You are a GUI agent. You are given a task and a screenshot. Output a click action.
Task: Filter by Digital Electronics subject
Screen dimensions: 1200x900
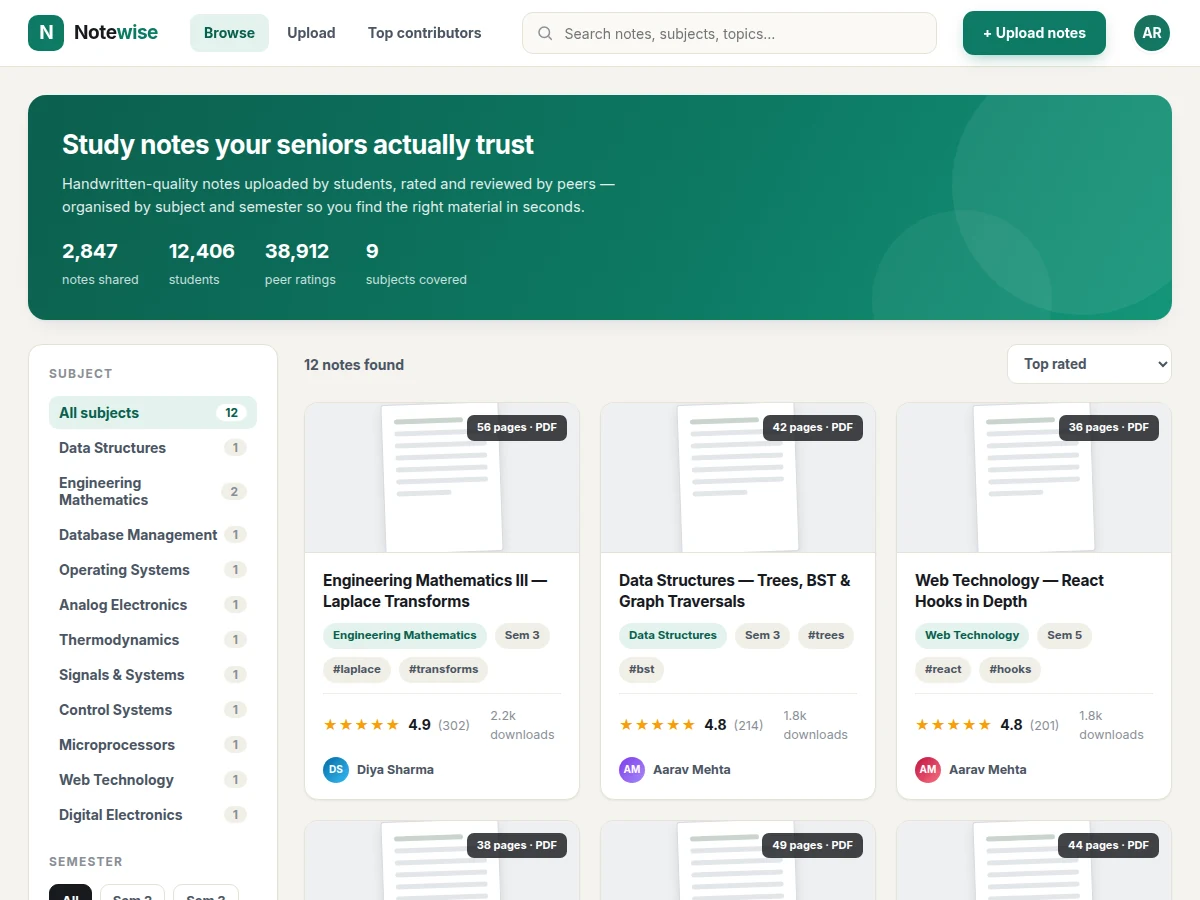click(153, 814)
